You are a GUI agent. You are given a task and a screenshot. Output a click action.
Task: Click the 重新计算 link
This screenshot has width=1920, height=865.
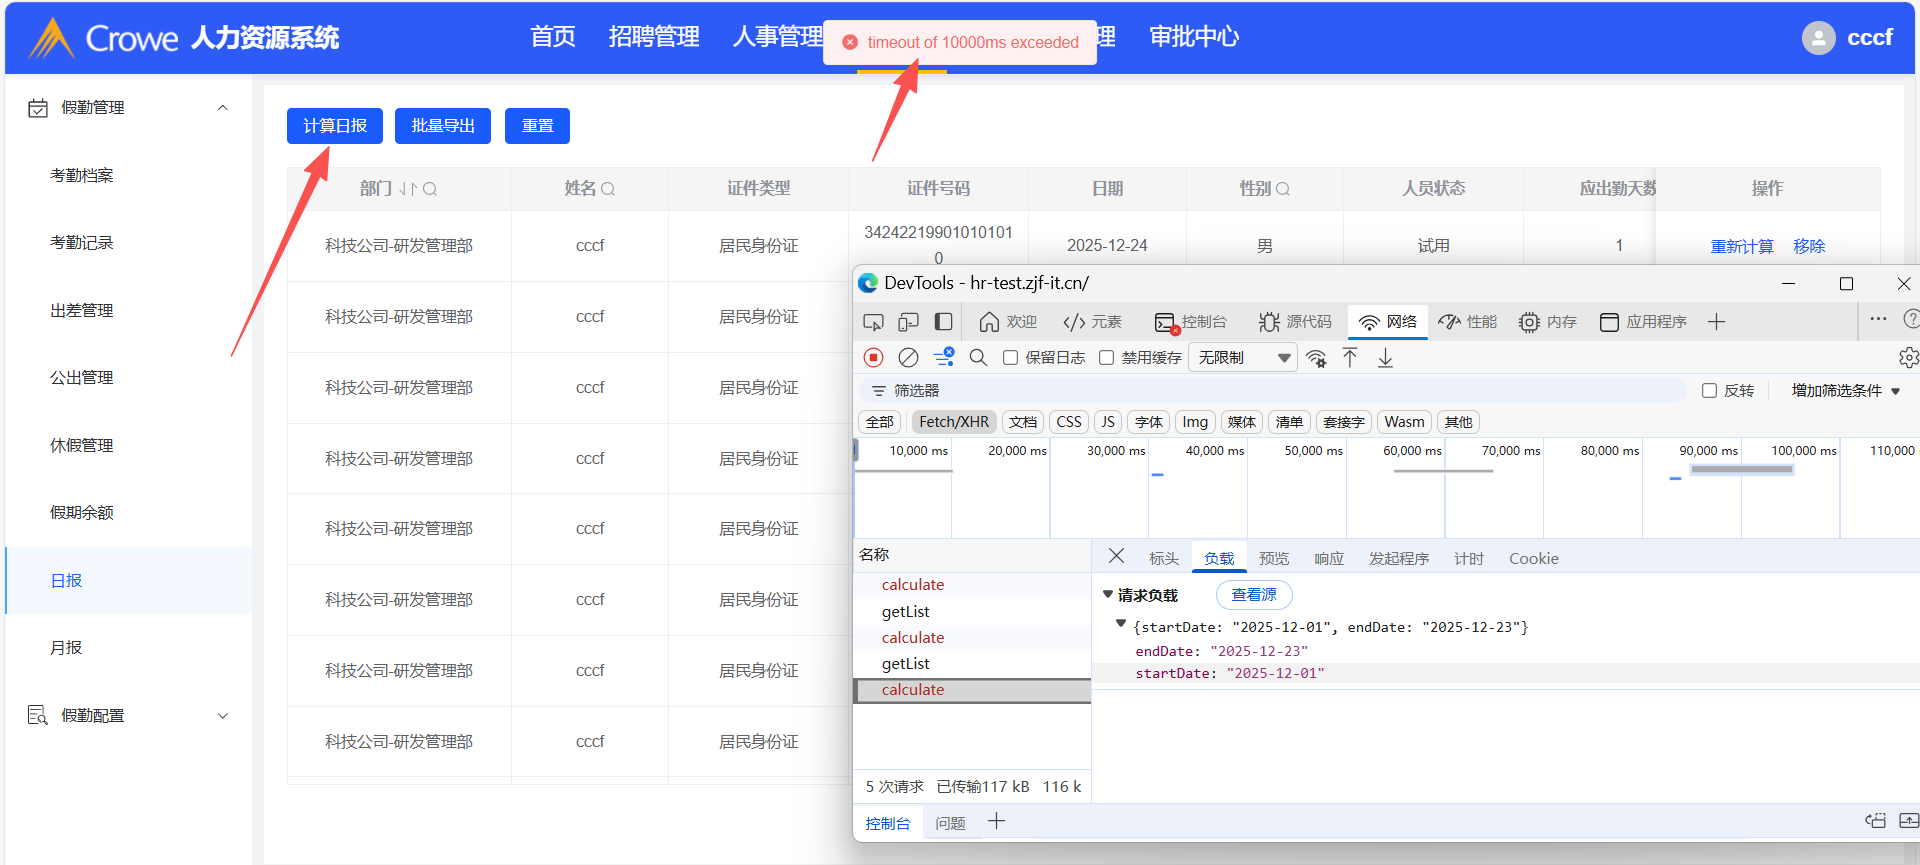click(1741, 247)
